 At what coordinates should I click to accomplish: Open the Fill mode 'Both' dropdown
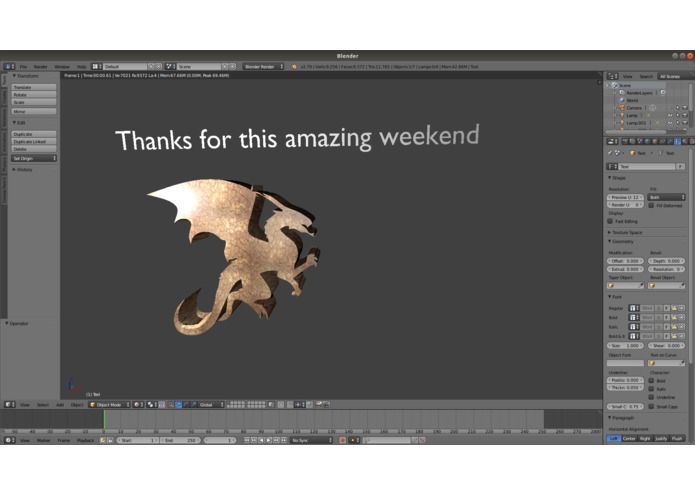pos(666,197)
